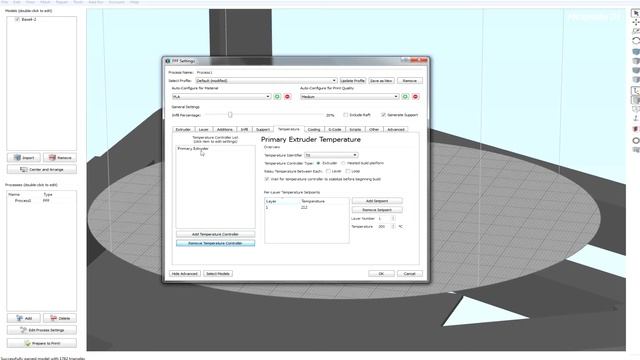The width and height of the screenshot is (640, 360).
Task: Select the move/translate tool in right toolbar
Action: click(x=636, y=22)
